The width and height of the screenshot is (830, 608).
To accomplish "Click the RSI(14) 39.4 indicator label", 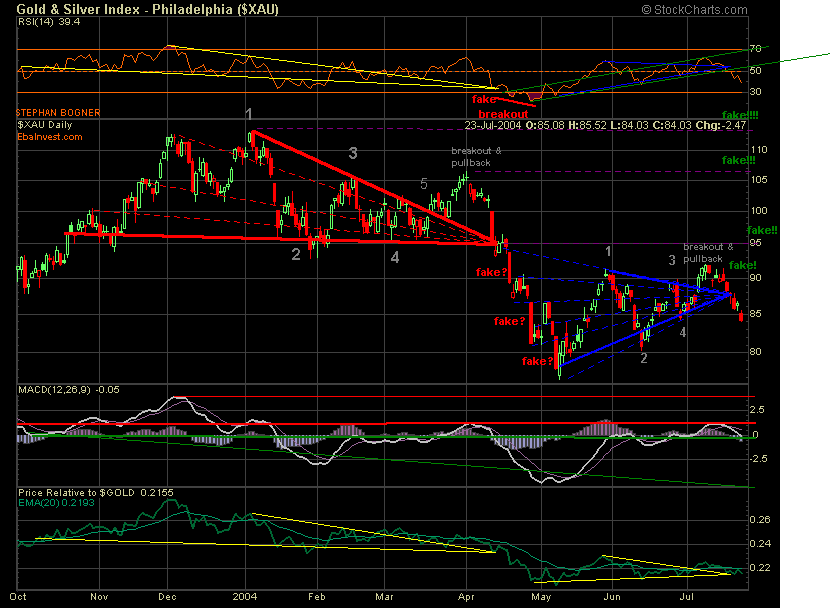I will point(49,22).
